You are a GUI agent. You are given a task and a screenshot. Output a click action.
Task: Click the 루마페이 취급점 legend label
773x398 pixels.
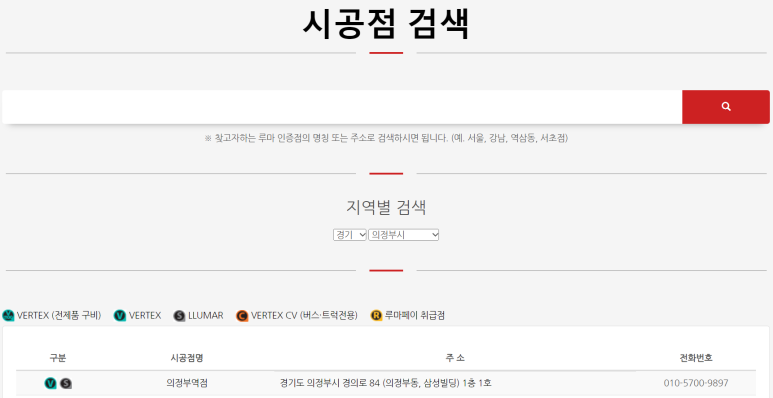pos(415,315)
